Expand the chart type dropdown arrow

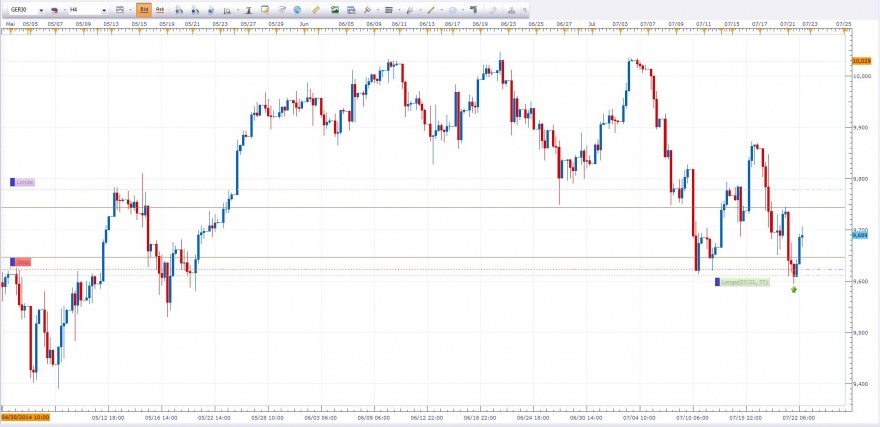coord(130,10)
